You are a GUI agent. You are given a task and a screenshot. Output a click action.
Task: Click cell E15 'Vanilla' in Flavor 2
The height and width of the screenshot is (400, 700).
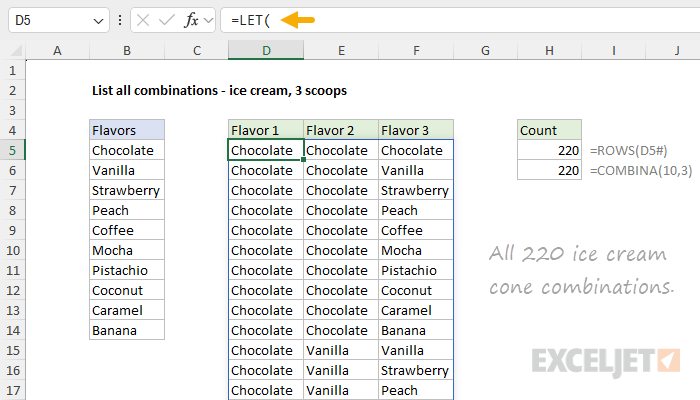(x=341, y=350)
